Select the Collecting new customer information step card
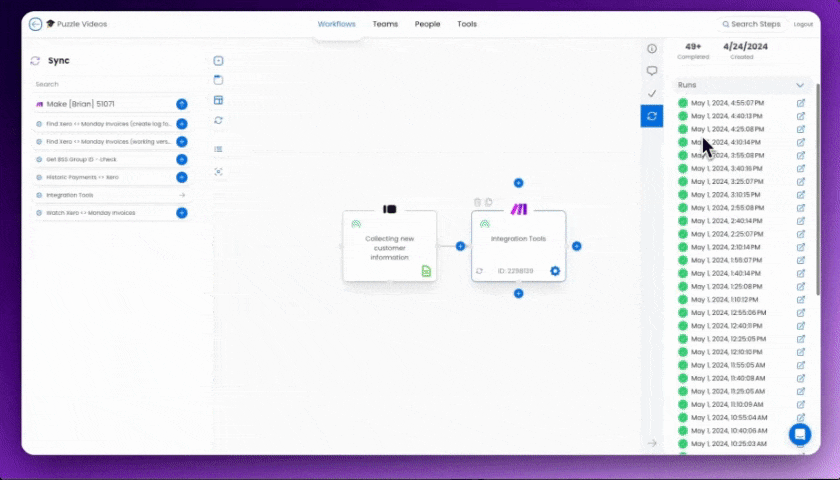 (x=389, y=246)
